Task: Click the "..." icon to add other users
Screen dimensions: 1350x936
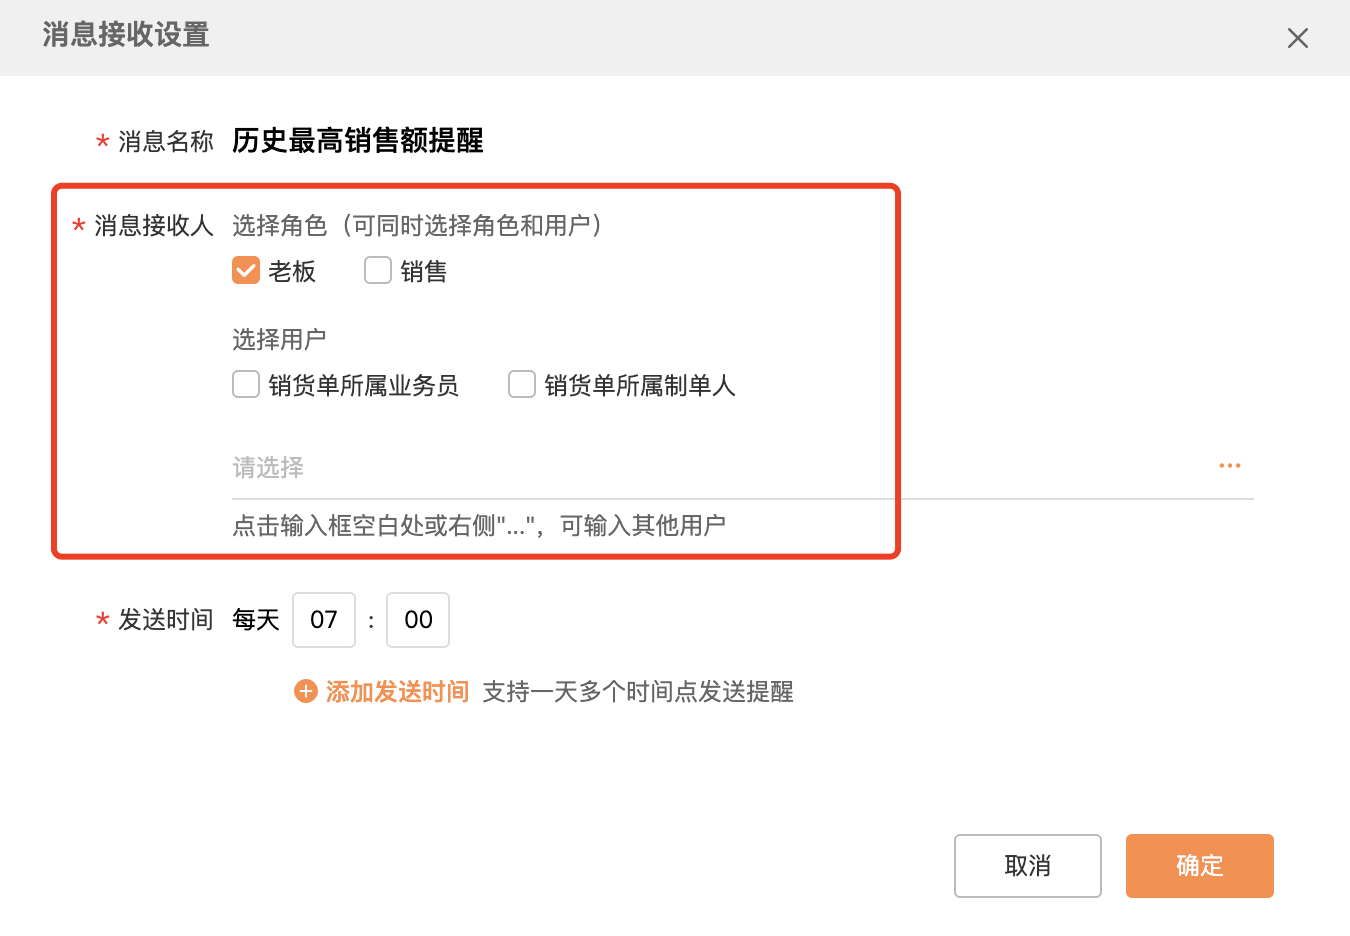Action: [x=1229, y=464]
